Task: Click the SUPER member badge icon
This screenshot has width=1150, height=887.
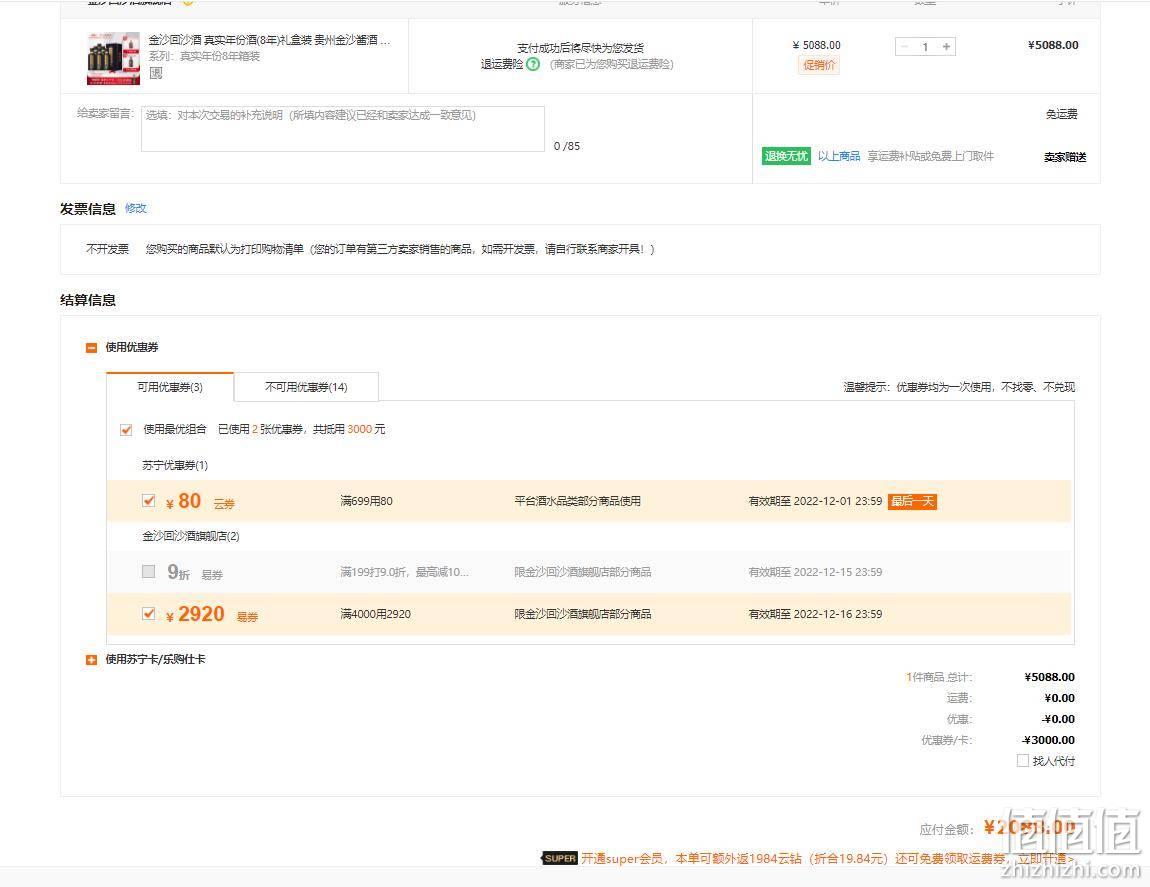Action: click(x=560, y=858)
